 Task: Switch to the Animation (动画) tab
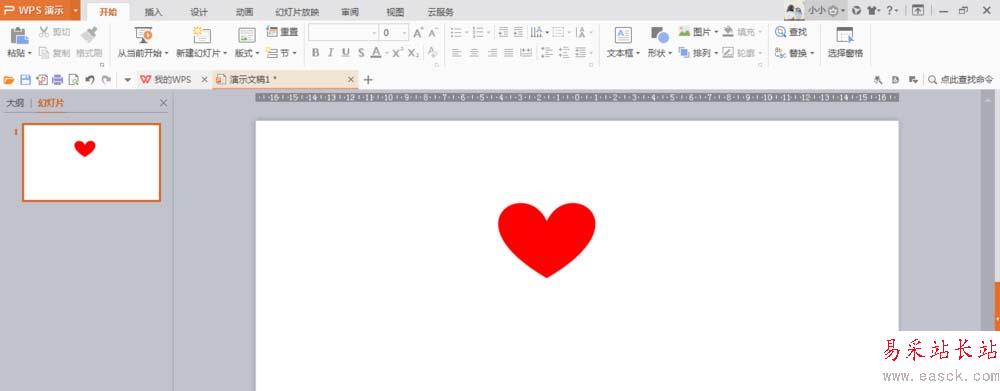(244, 12)
